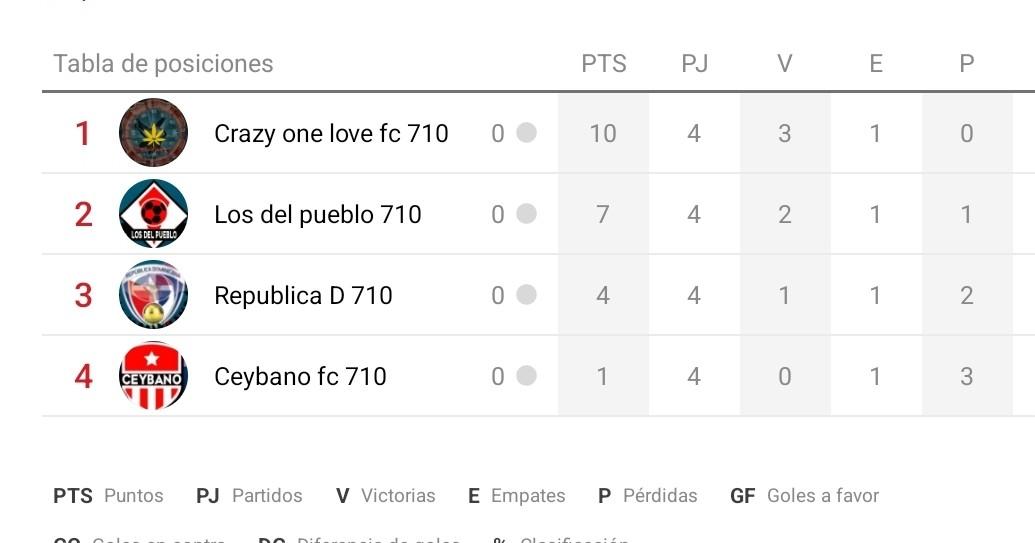Select the Republica D 710 team name

[303, 295]
